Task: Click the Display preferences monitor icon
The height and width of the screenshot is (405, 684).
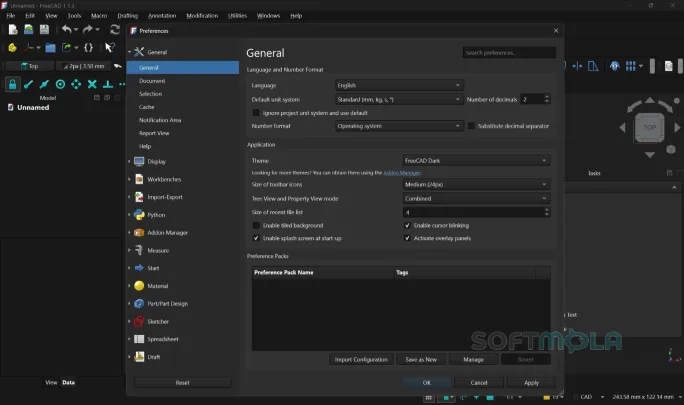Action: 139,161
